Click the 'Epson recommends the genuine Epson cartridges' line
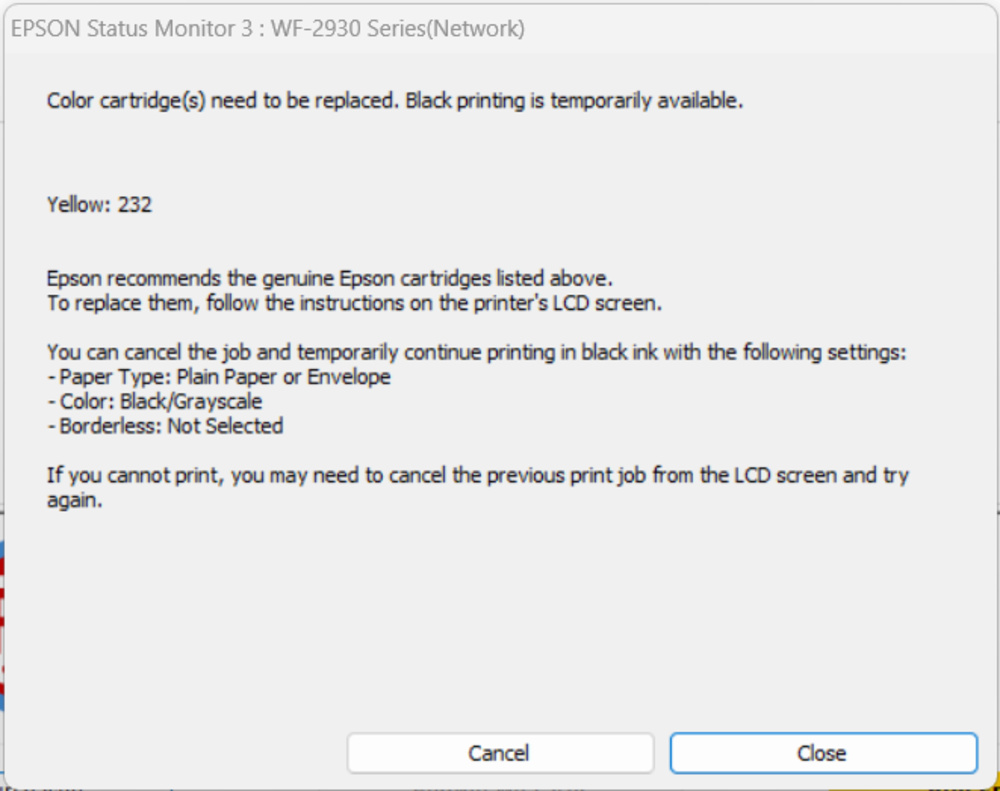This screenshot has height=791, width=1000. 328,277
